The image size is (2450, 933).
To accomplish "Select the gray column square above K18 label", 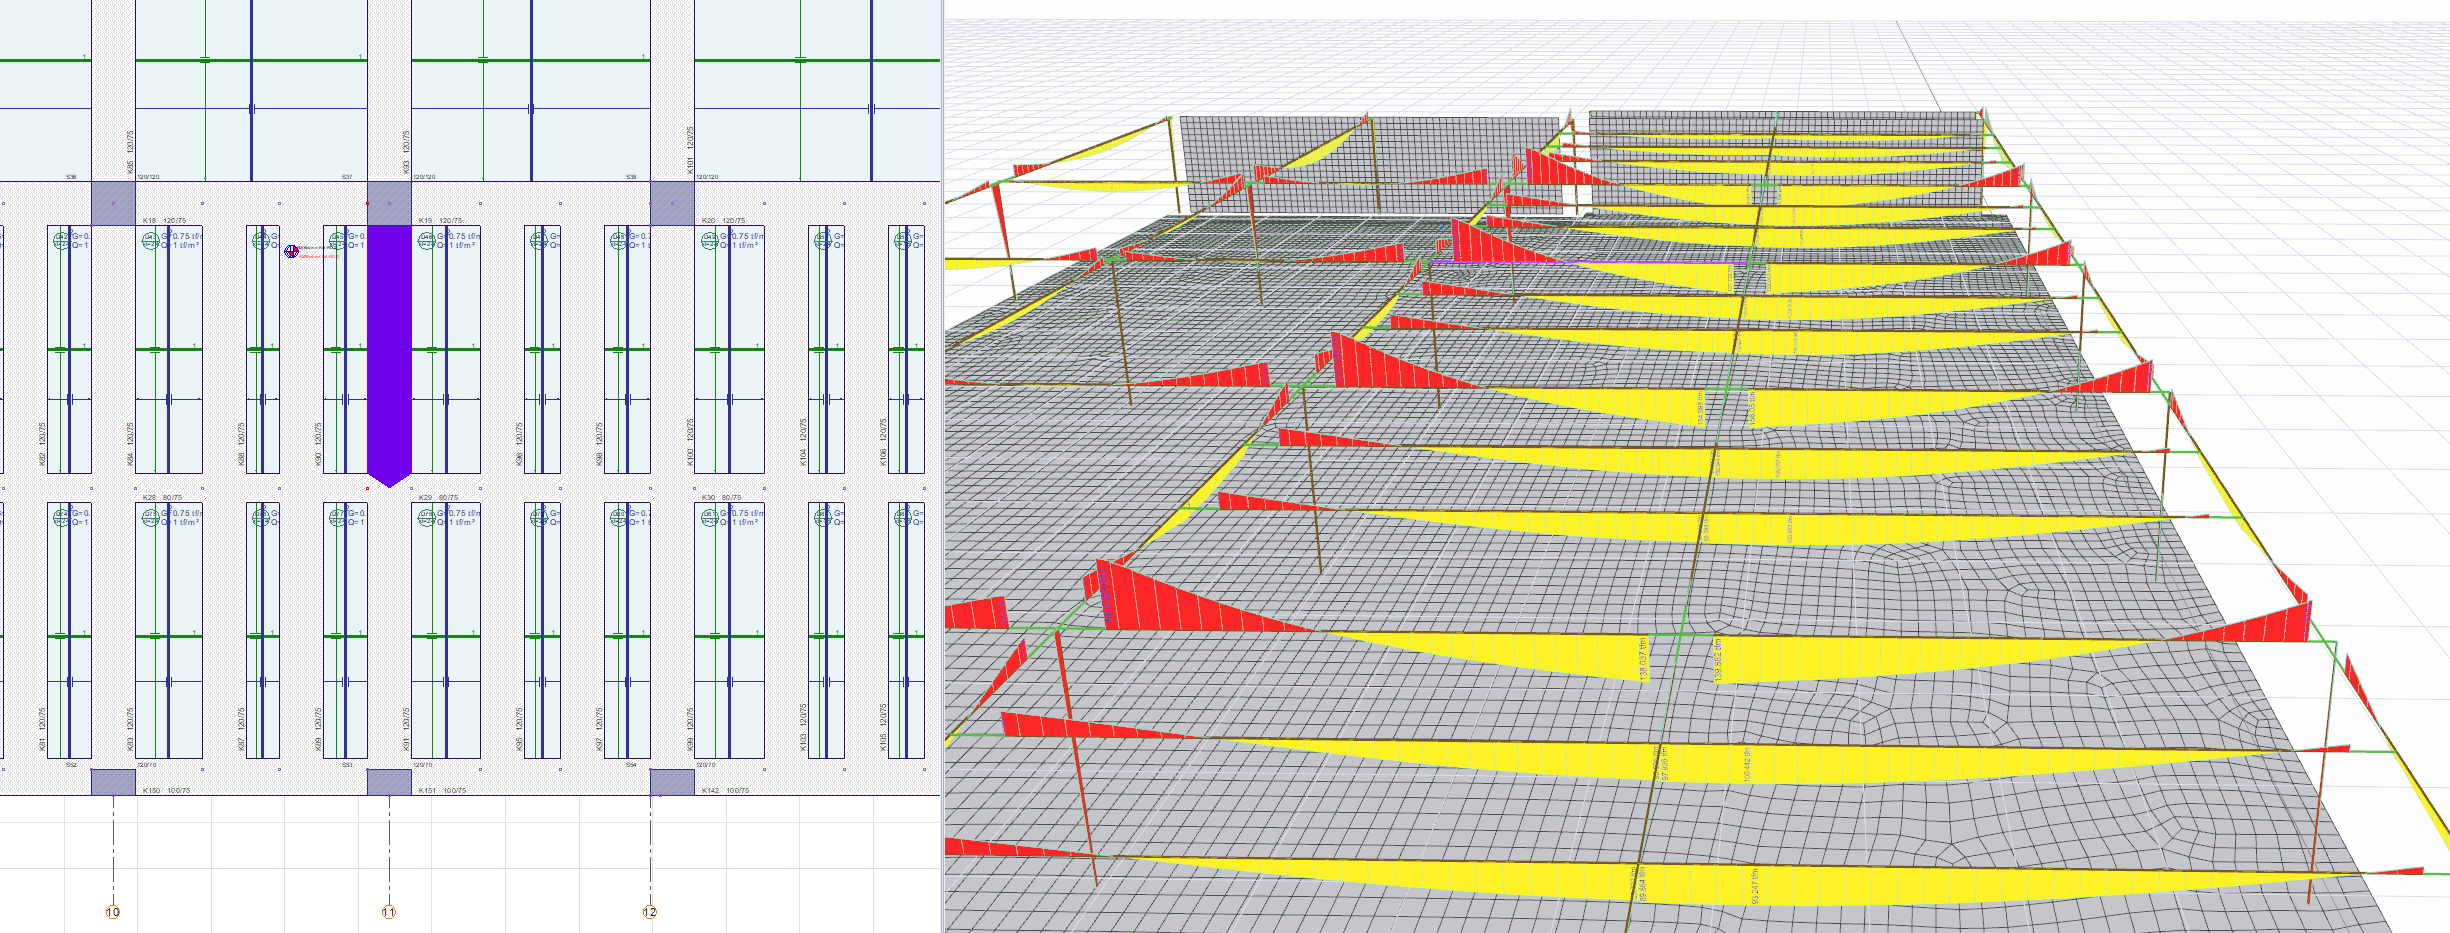I will click(113, 203).
